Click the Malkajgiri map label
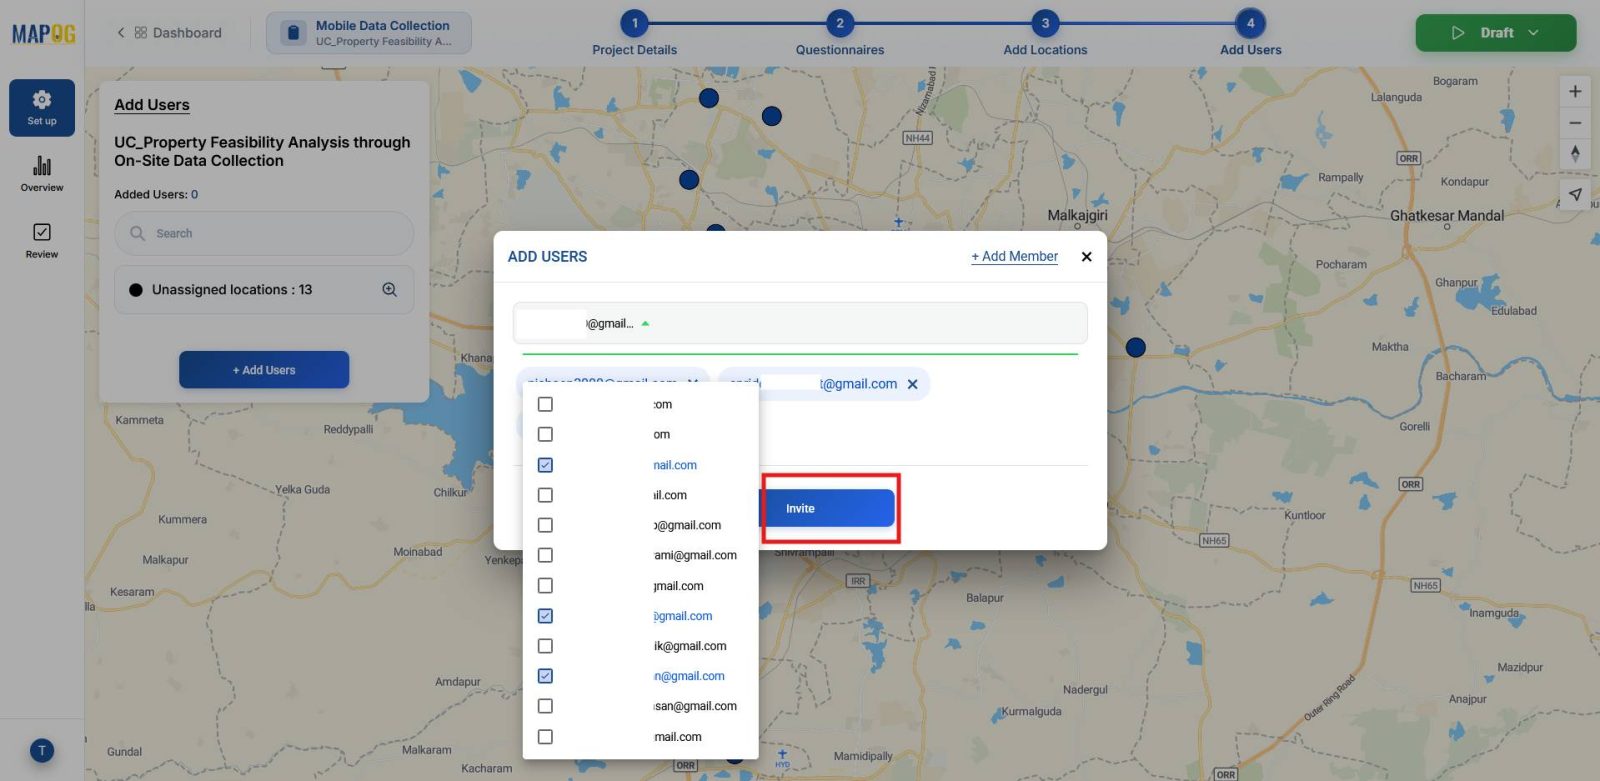1600x781 pixels. coord(1077,215)
